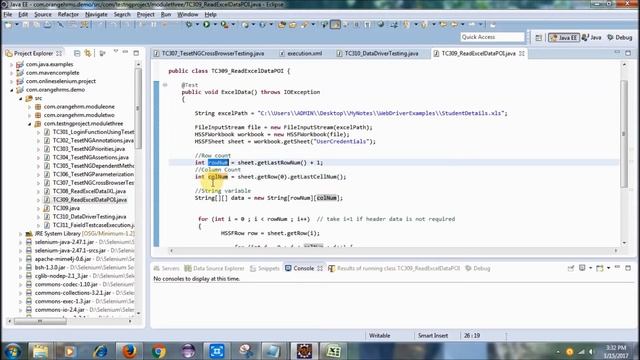Open Firefox from the Windows taskbar
This screenshot has width=640, height=360.
[x=129, y=351]
